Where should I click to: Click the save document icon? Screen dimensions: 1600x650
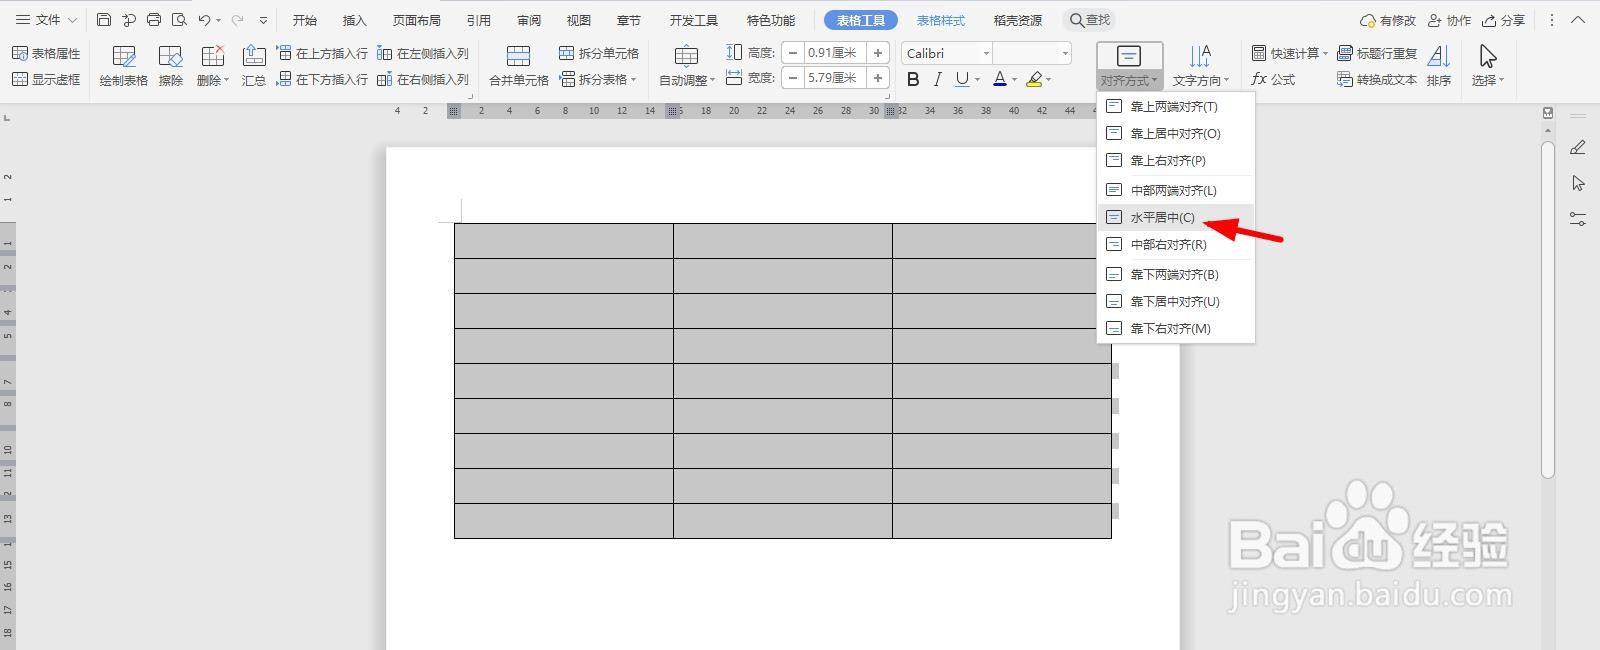click(104, 20)
